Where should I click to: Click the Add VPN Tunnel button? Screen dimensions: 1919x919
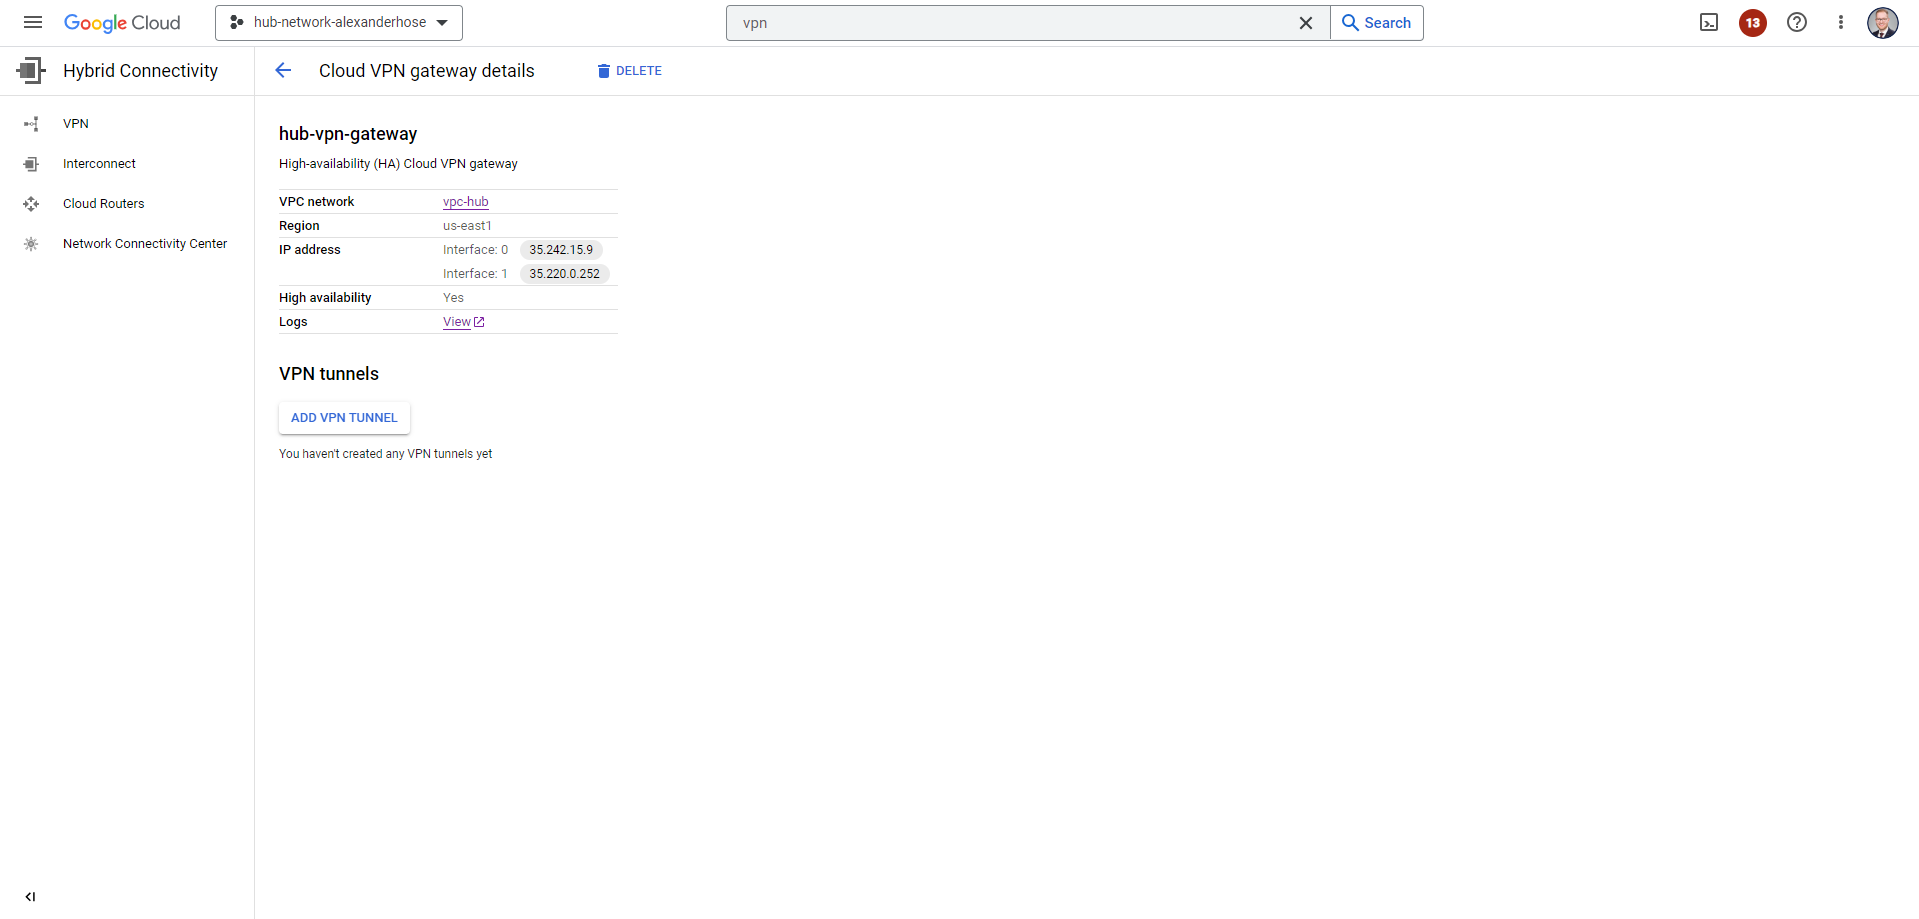[x=344, y=418]
